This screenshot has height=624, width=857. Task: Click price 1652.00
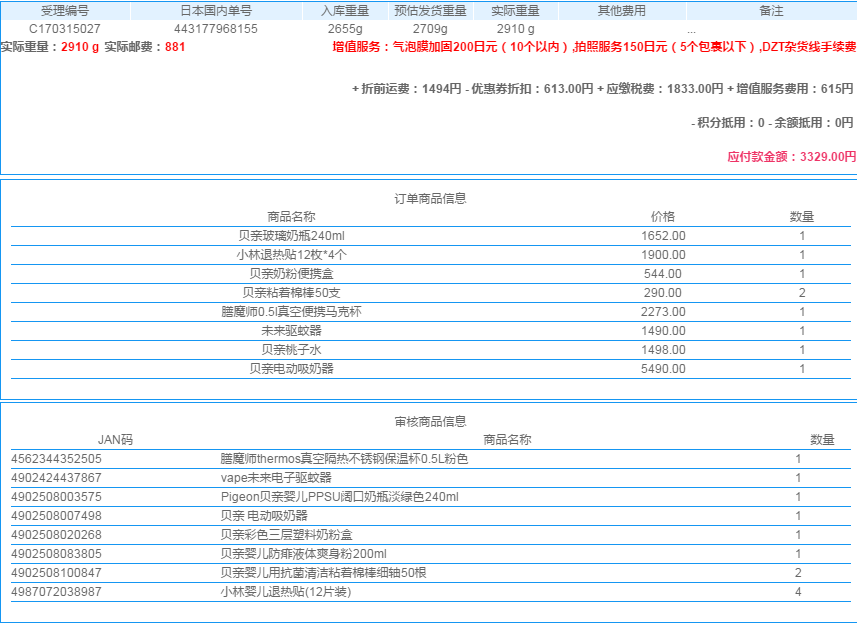click(x=663, y=236)
